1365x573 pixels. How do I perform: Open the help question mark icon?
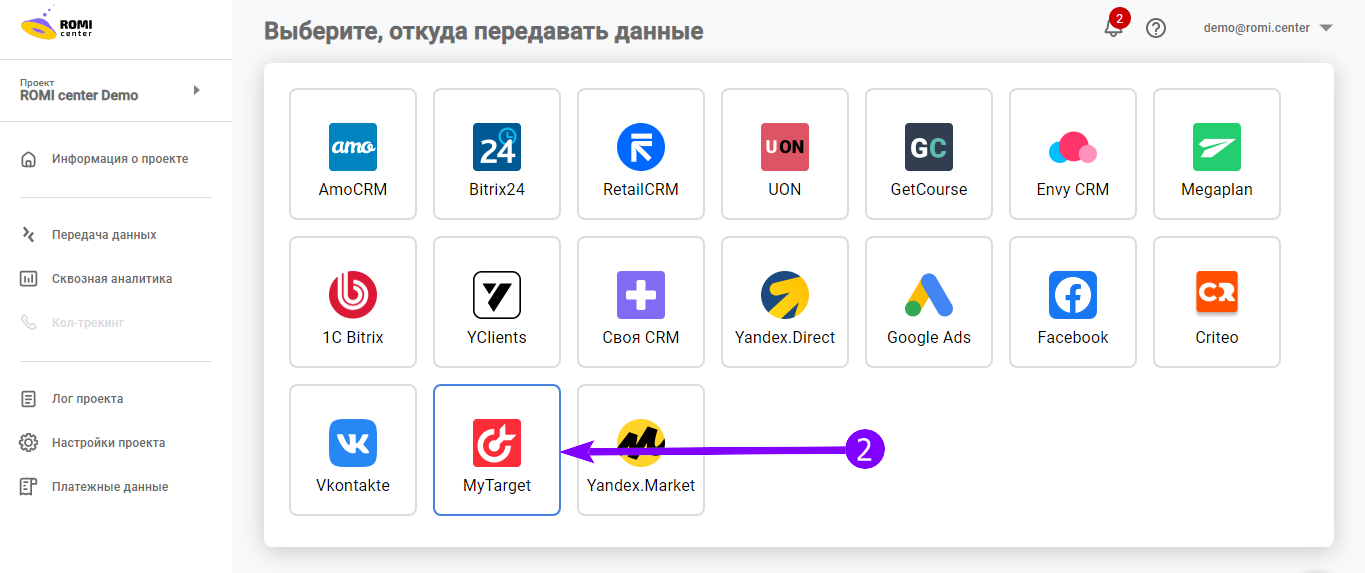(1156, 28)
